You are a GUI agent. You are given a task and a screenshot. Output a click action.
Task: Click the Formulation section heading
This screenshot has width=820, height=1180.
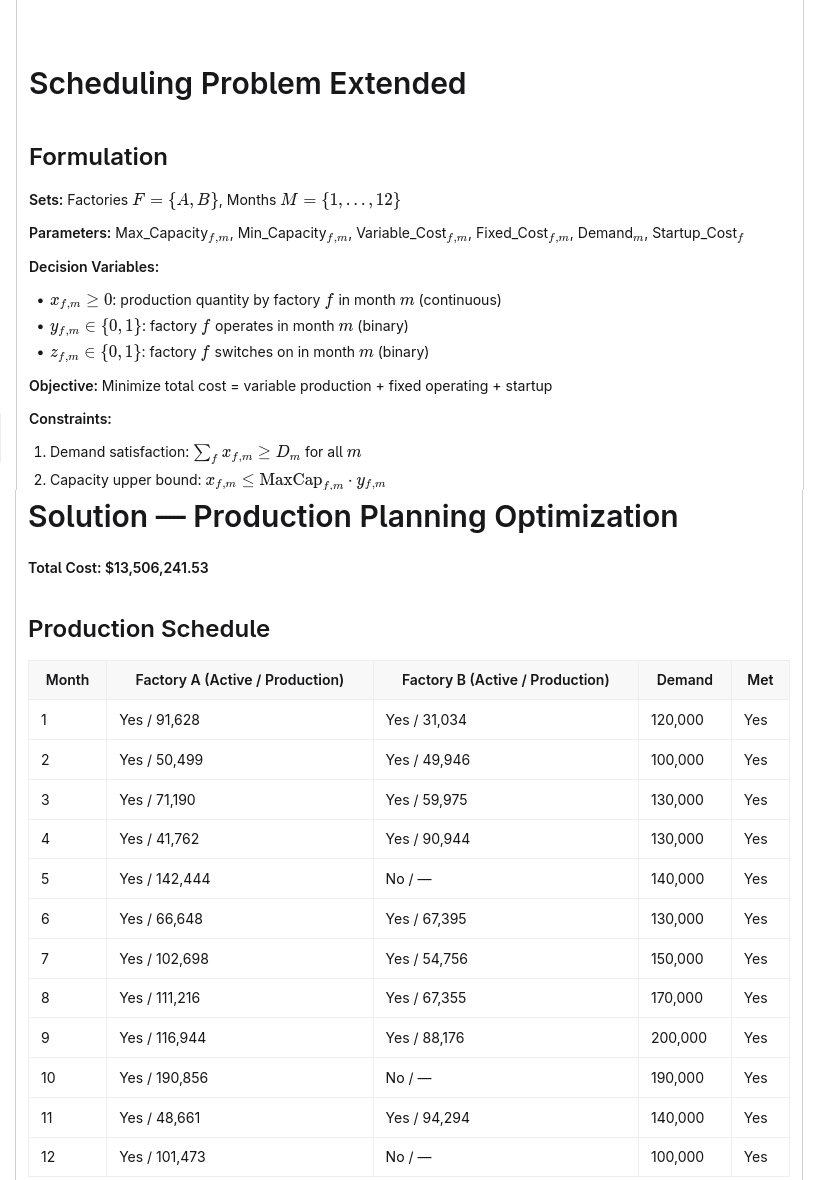point(98,157)
